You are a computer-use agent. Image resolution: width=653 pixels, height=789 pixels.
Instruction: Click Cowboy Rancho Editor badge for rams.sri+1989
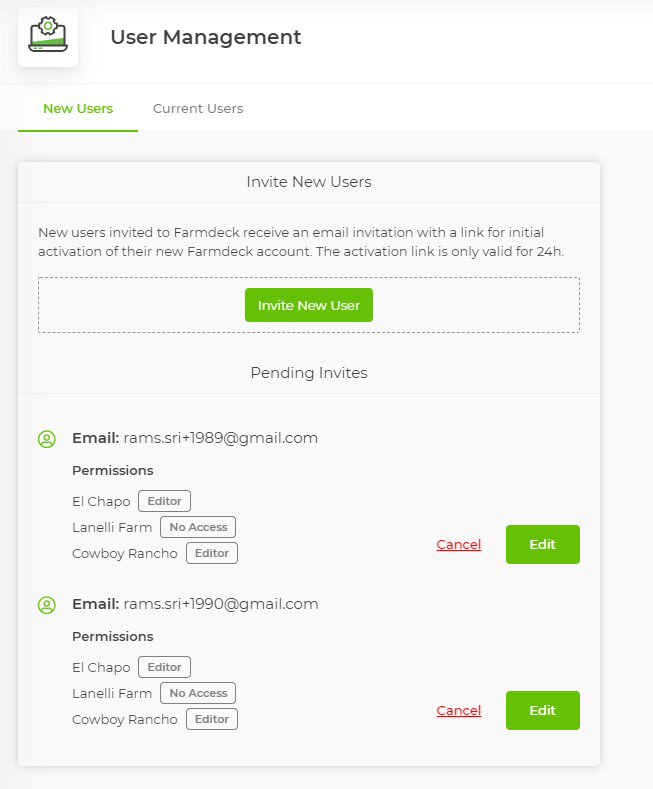(x=211, y=553)
